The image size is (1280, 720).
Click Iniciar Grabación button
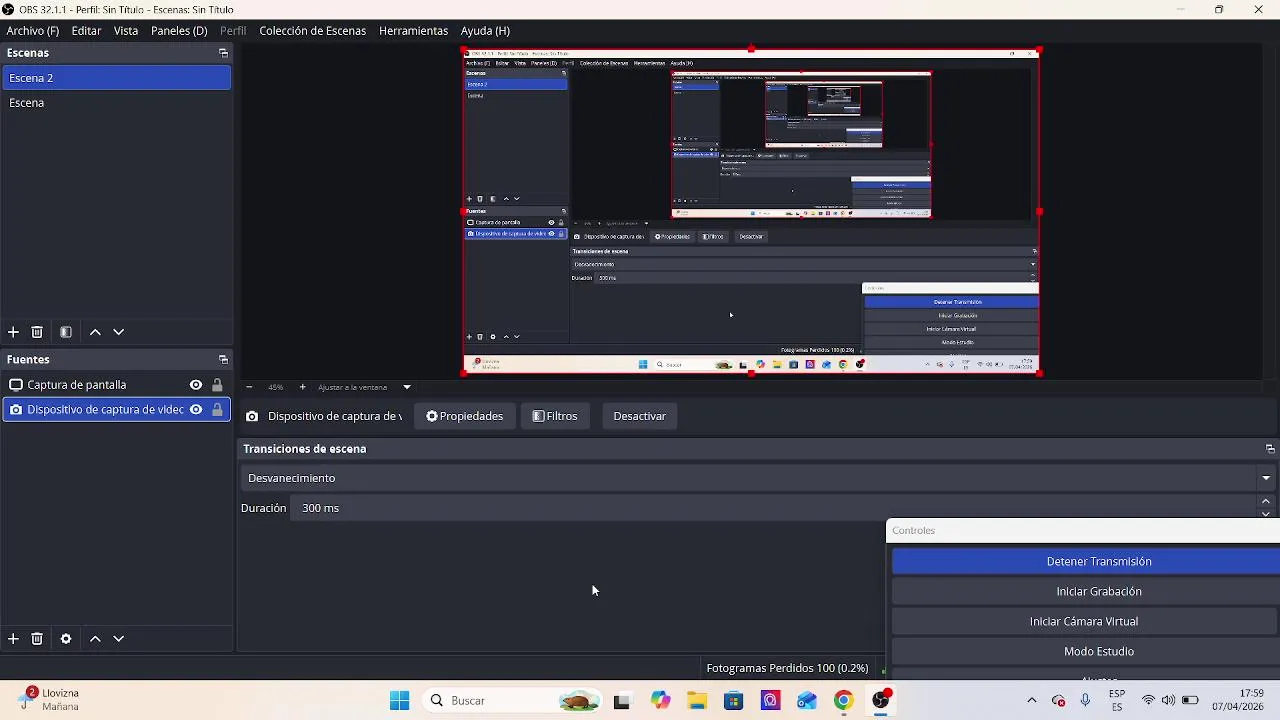pos(1085,592)
